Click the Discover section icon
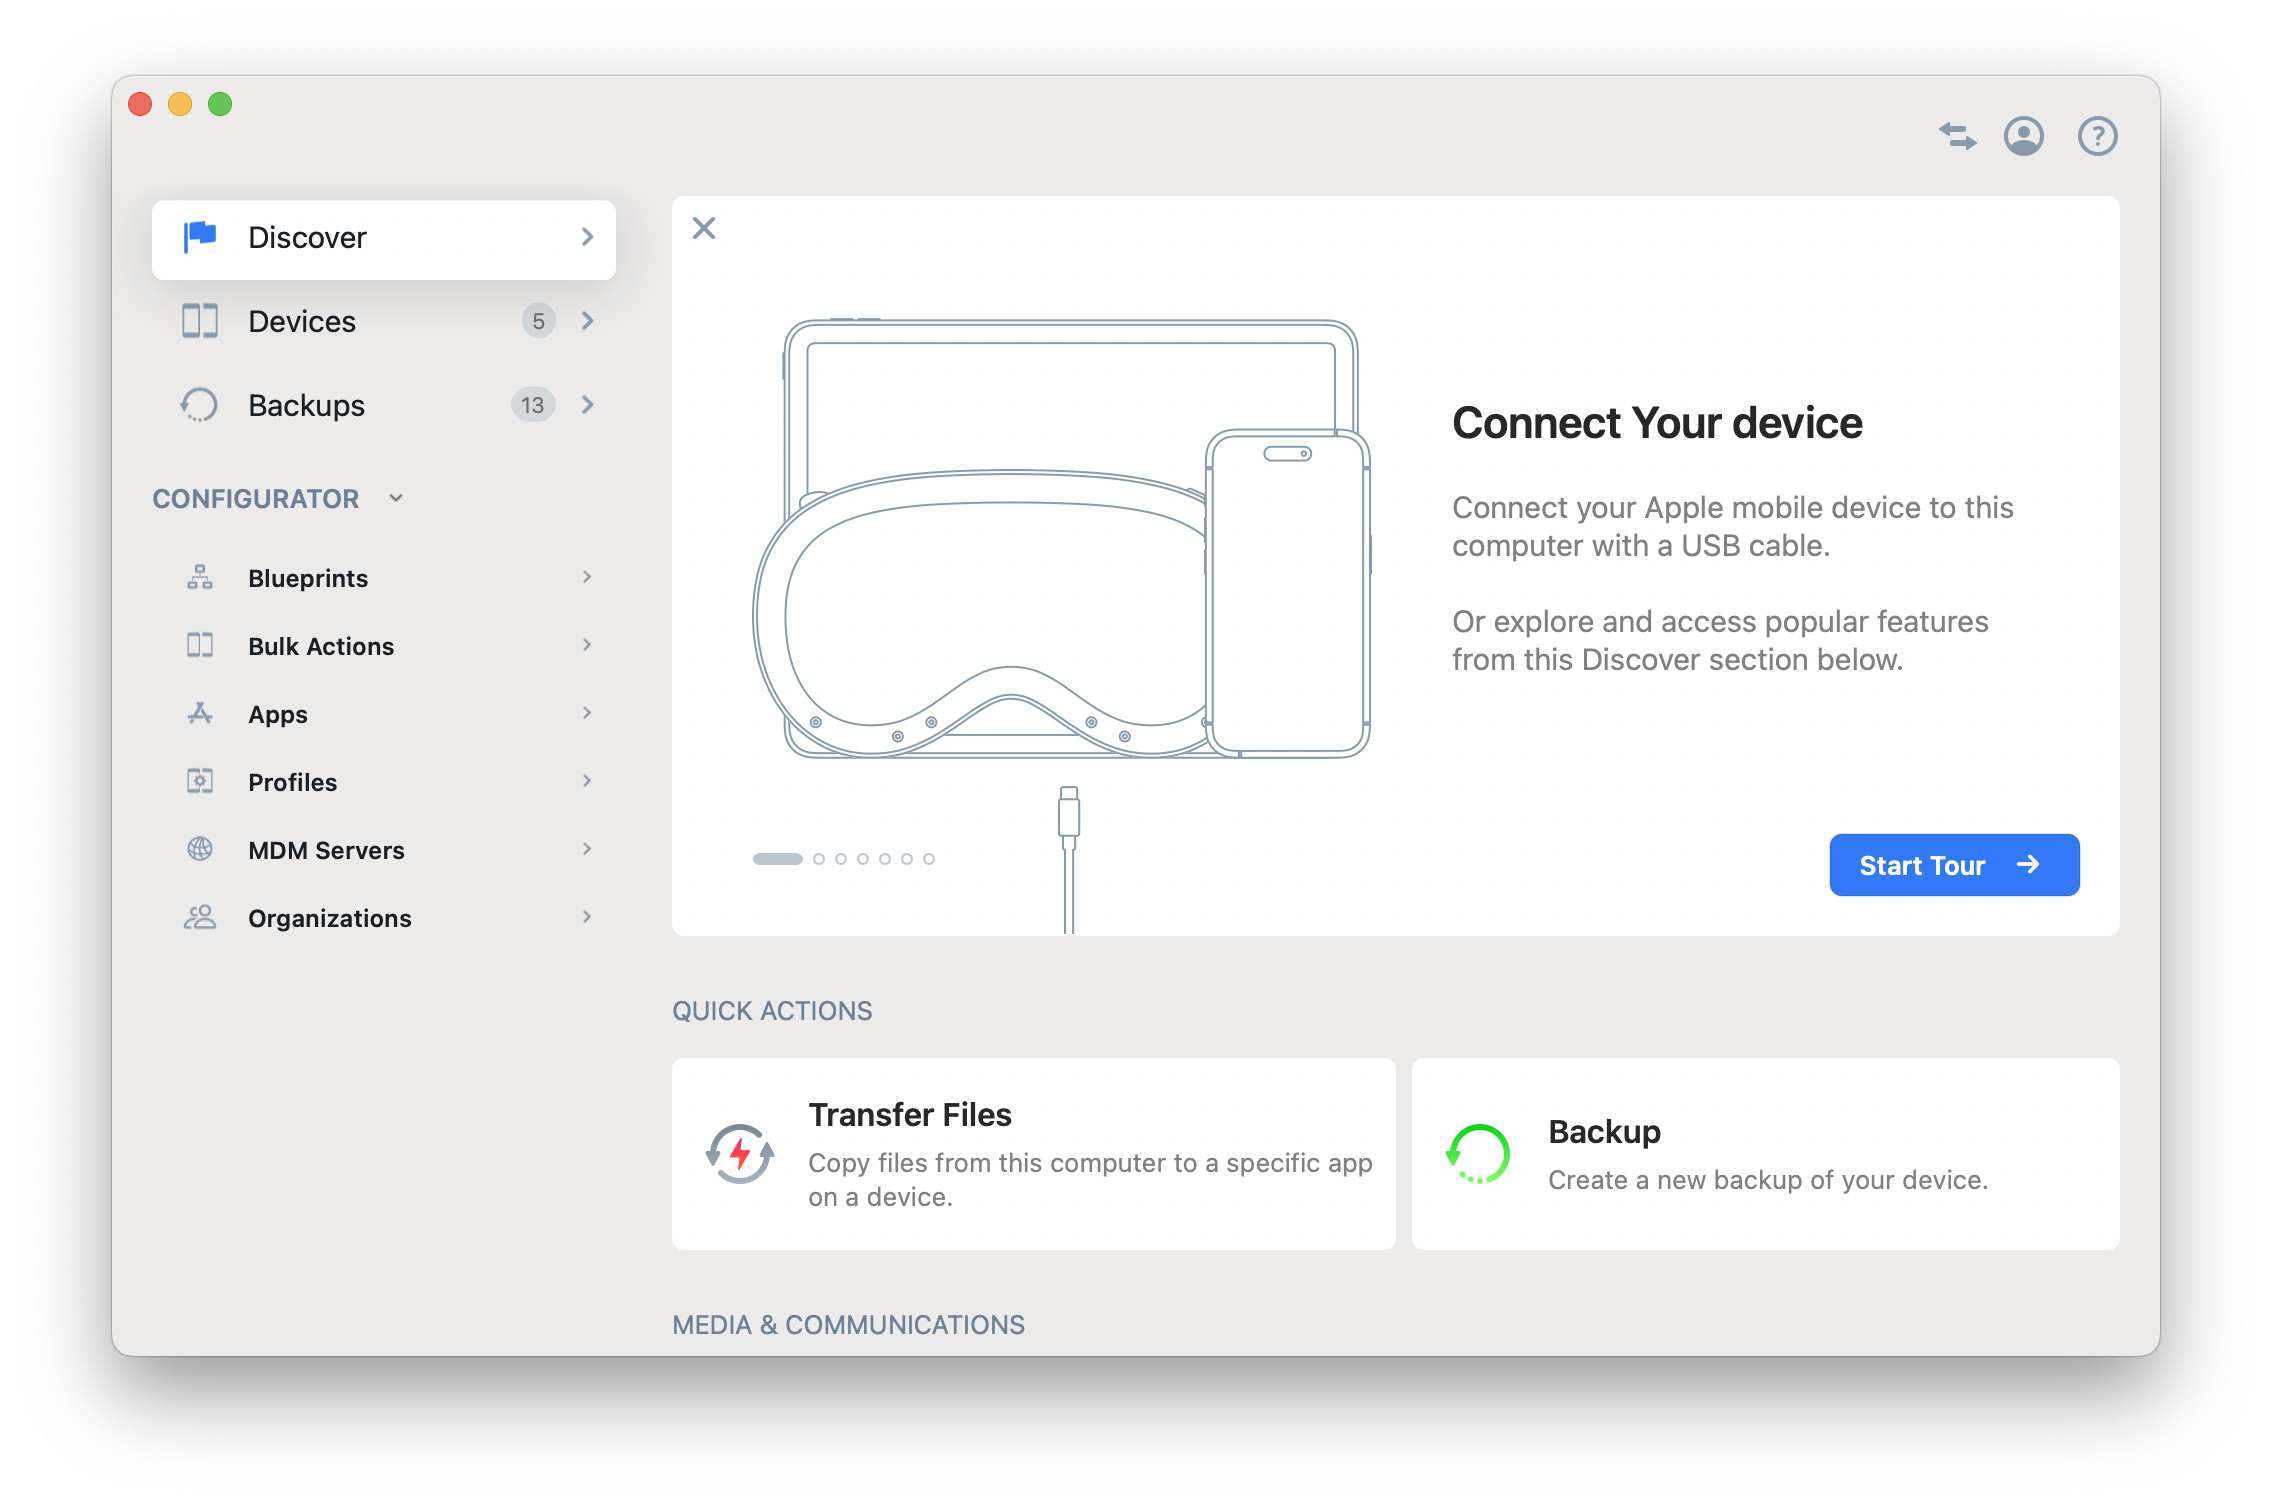This screenshot has height=1504, width=2272. pos(201,237)
